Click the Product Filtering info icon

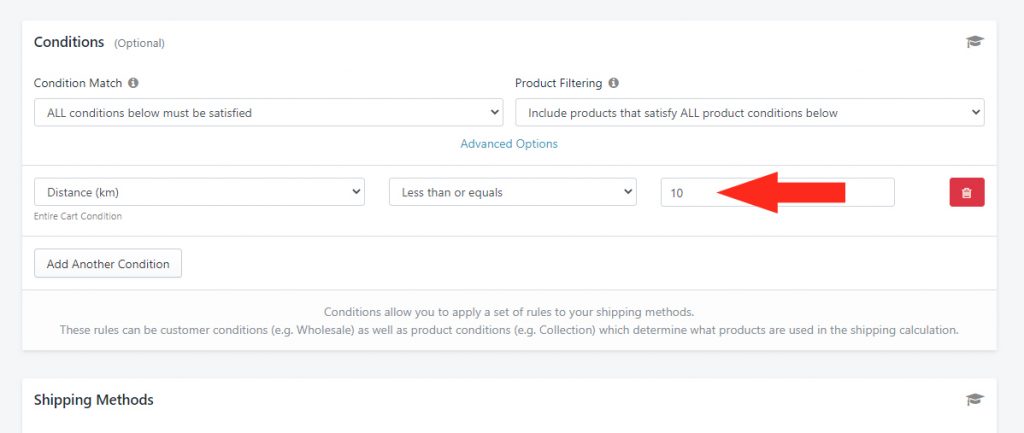click(x=613, y=83)
